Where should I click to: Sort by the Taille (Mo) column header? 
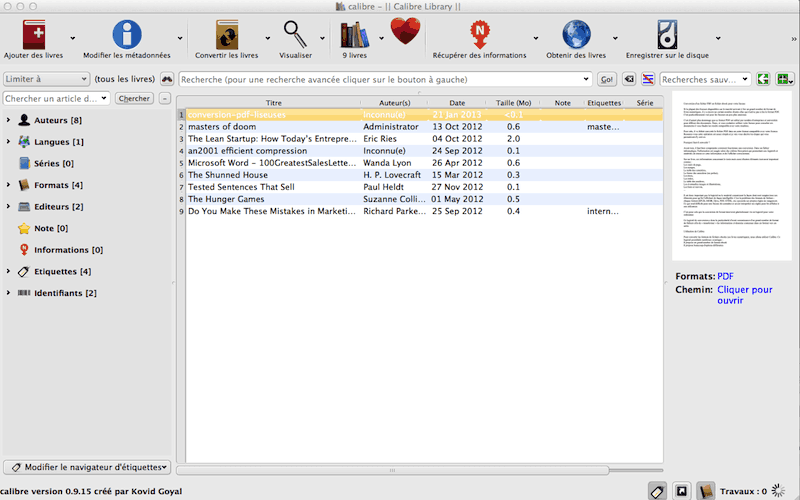[x=513, y=103]
